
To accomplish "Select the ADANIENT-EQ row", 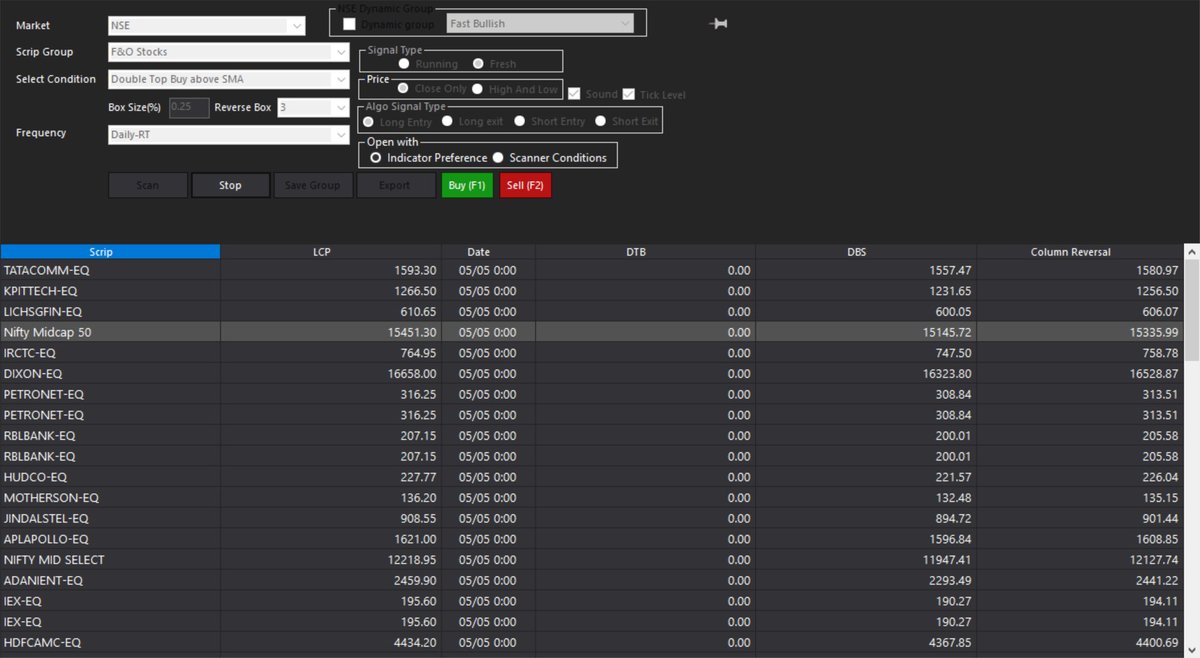I will pos(591,580).
